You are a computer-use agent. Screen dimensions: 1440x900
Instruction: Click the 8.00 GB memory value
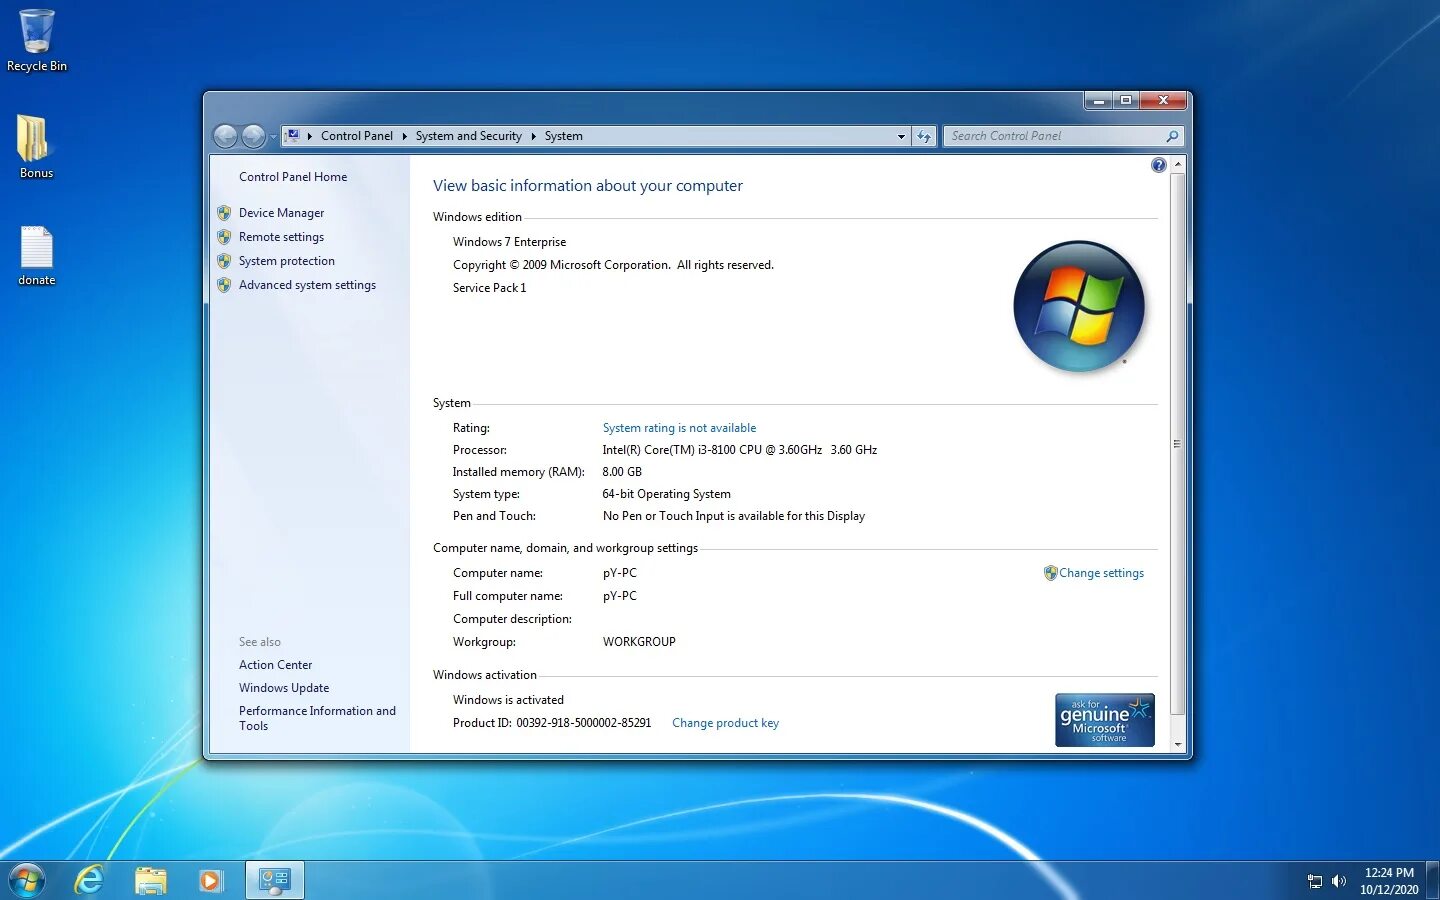622,472
